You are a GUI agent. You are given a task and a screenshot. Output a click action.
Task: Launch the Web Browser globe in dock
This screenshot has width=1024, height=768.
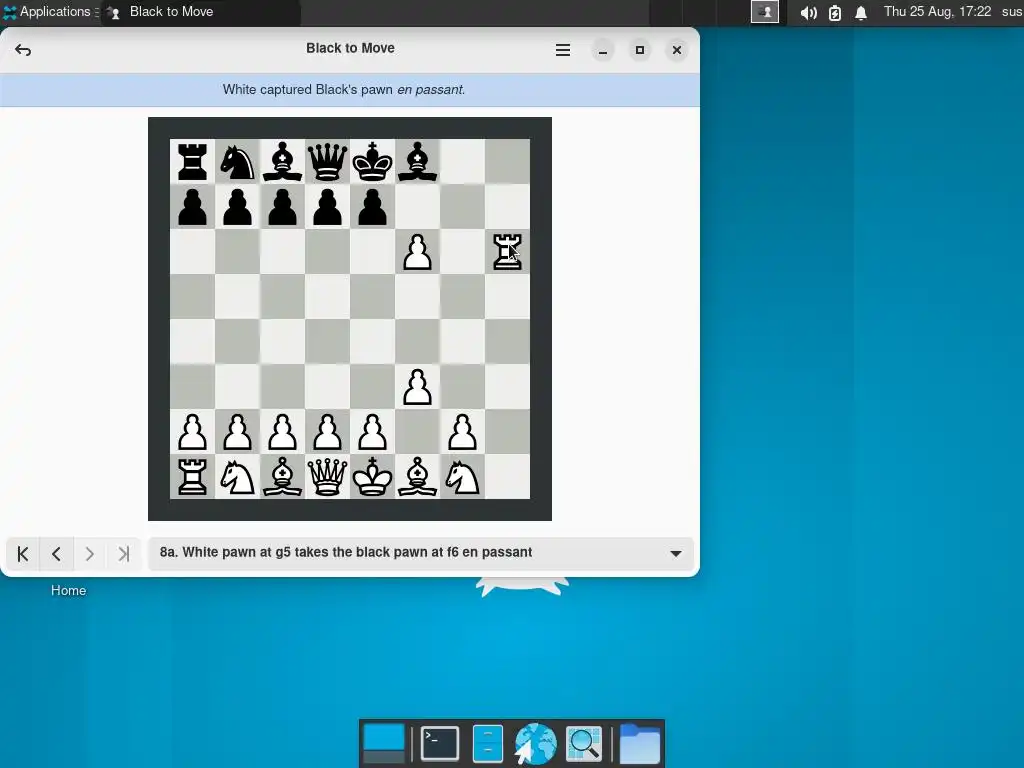535,743
